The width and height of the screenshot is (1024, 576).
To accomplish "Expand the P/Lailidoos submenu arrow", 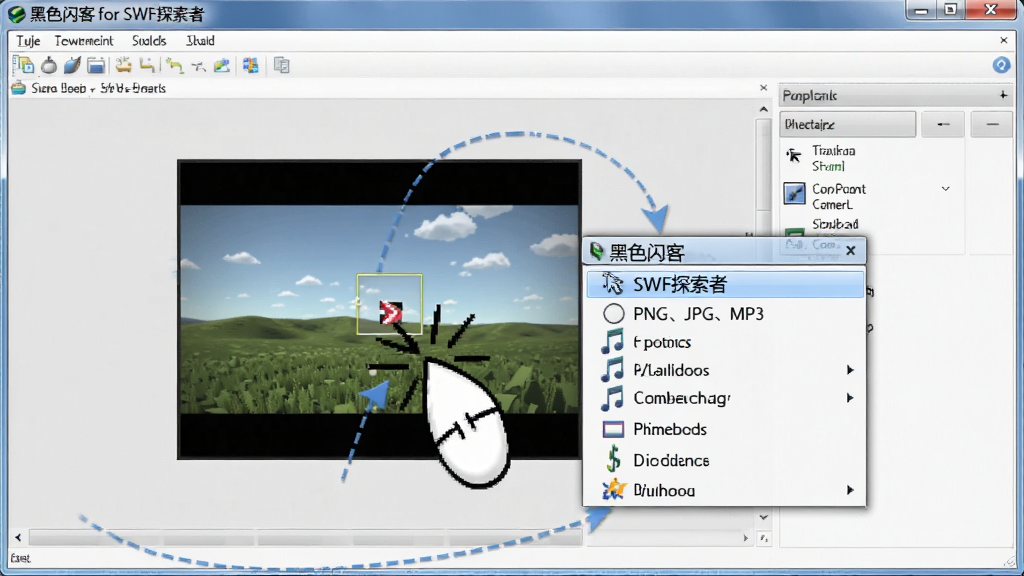I will point(850,370).
